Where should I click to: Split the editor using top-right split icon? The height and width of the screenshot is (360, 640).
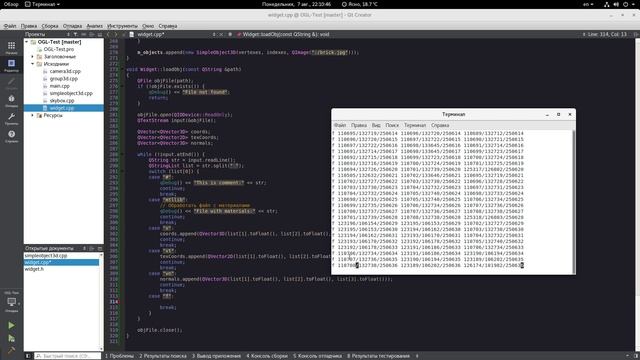click(636, 34)
